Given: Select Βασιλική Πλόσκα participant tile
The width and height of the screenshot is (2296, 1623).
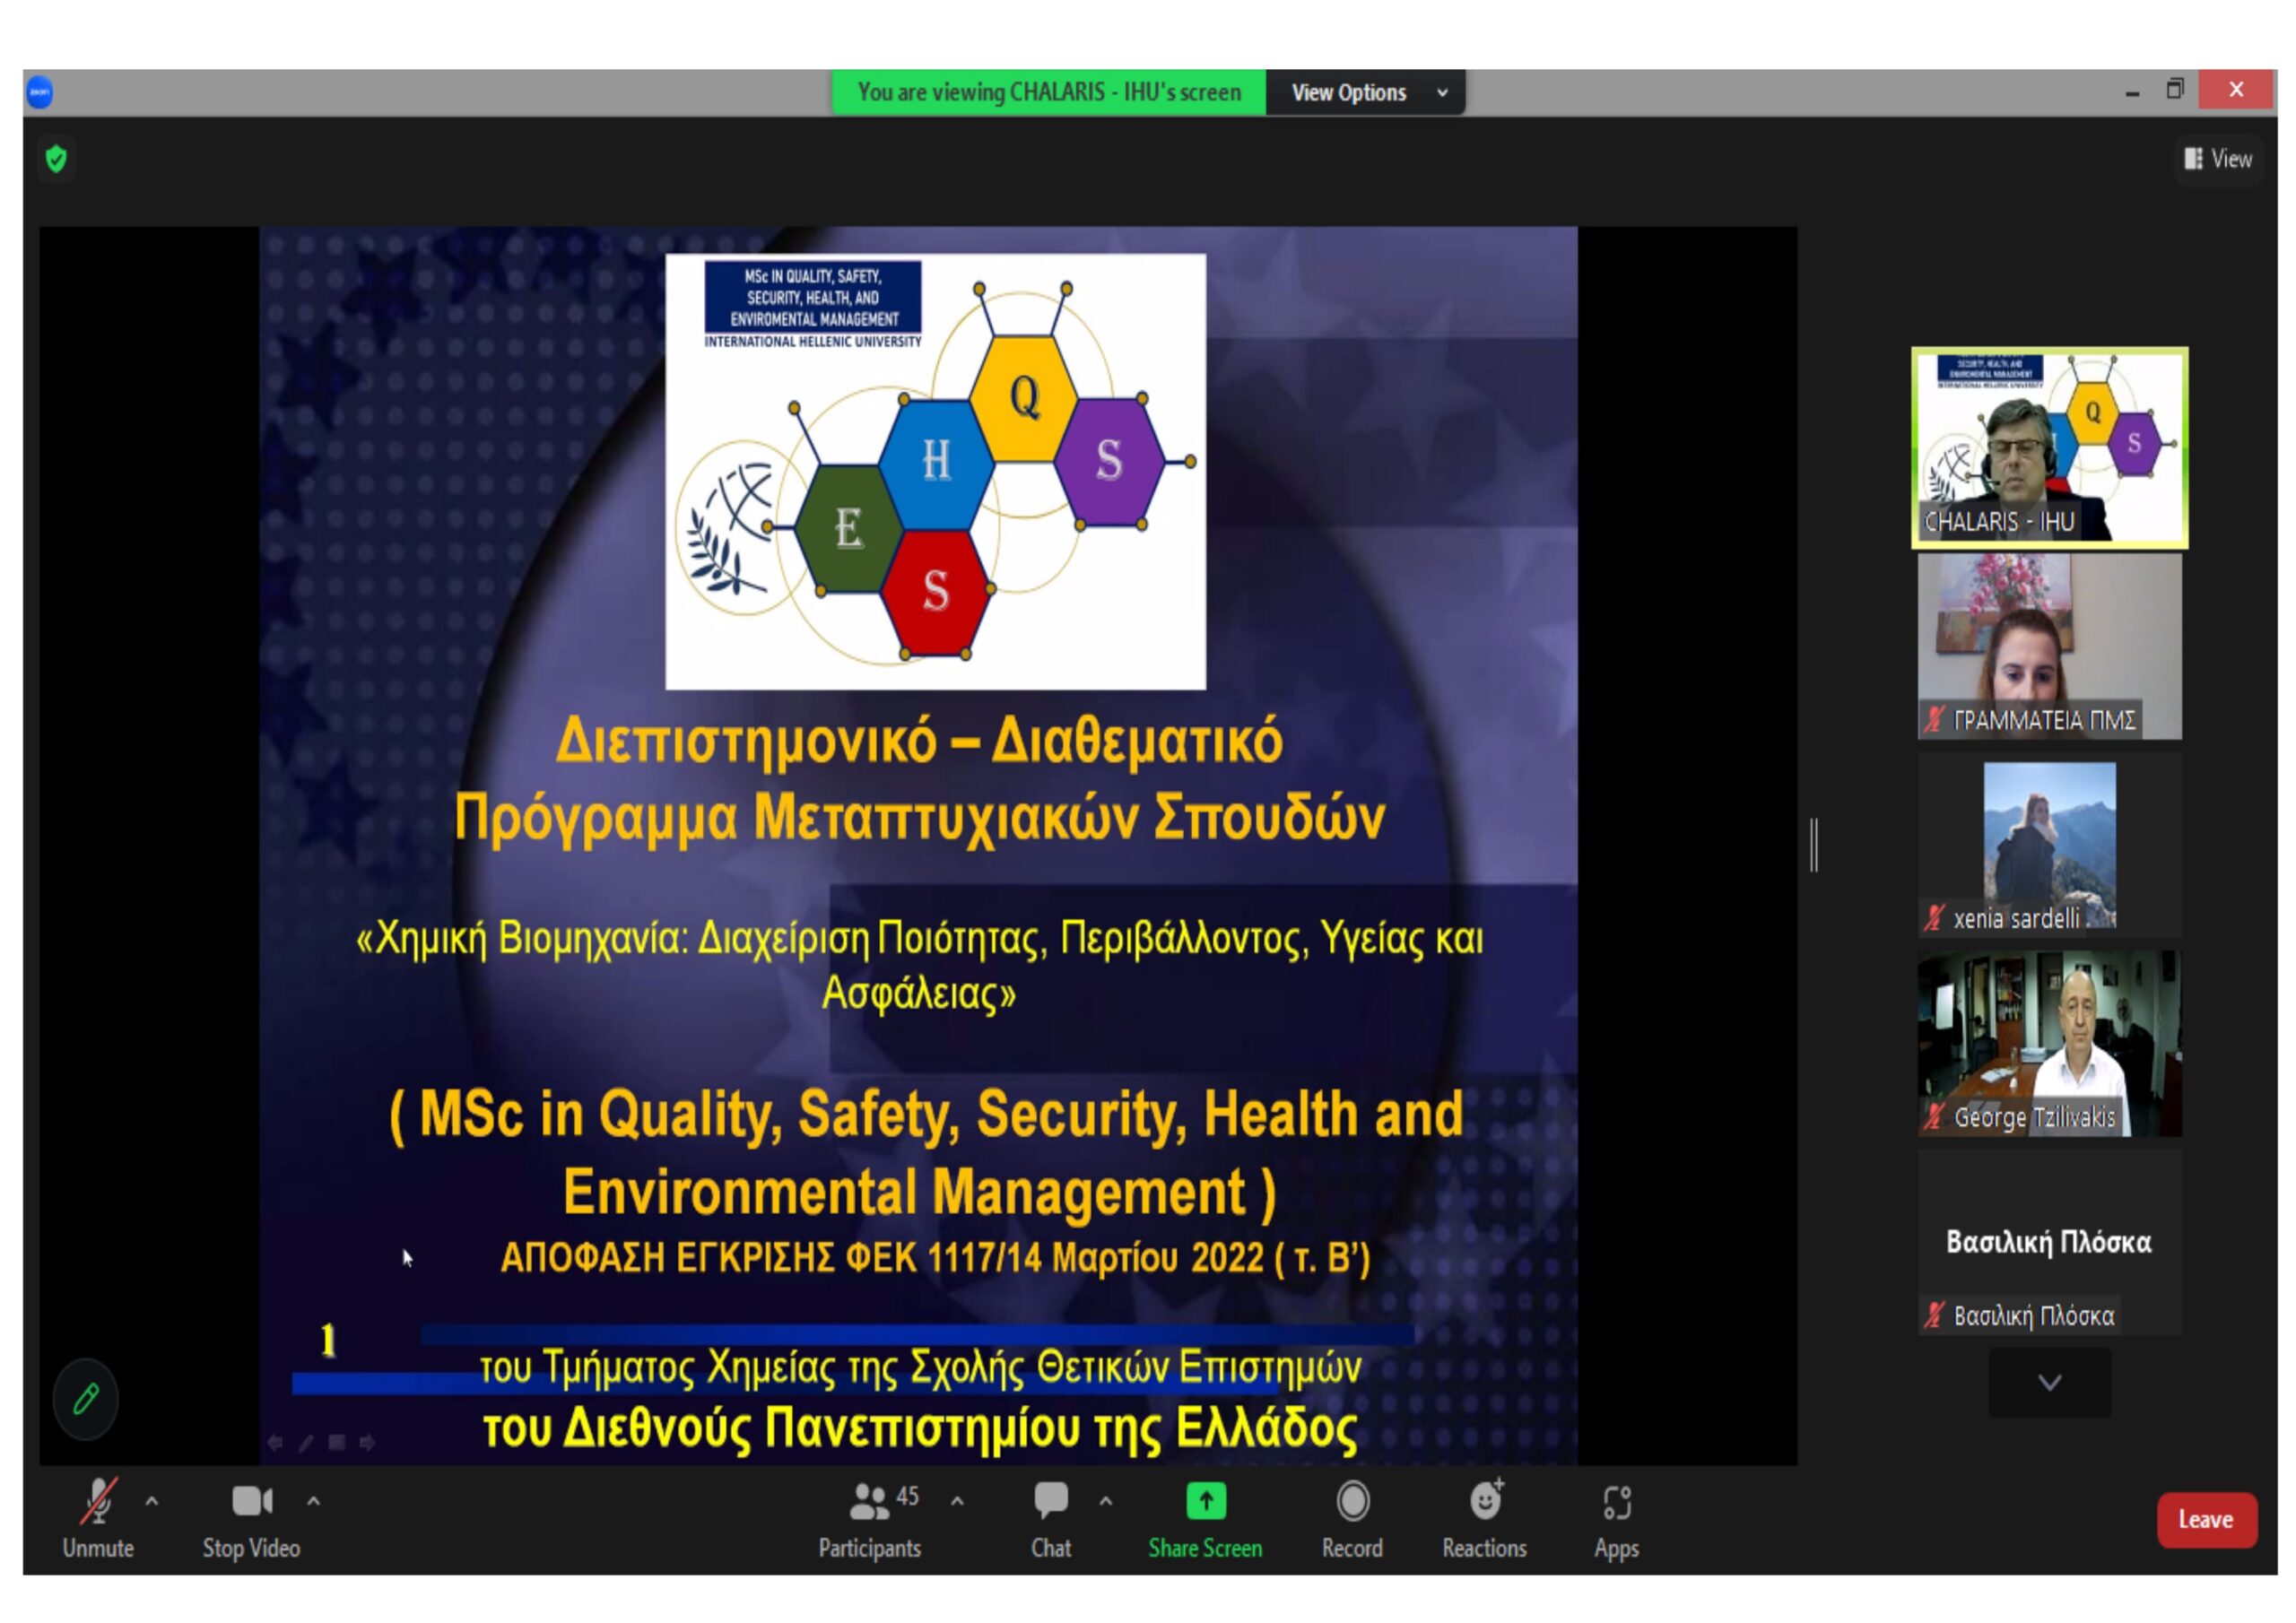Looking at the screenshot, I should tap(2049, 1241).
